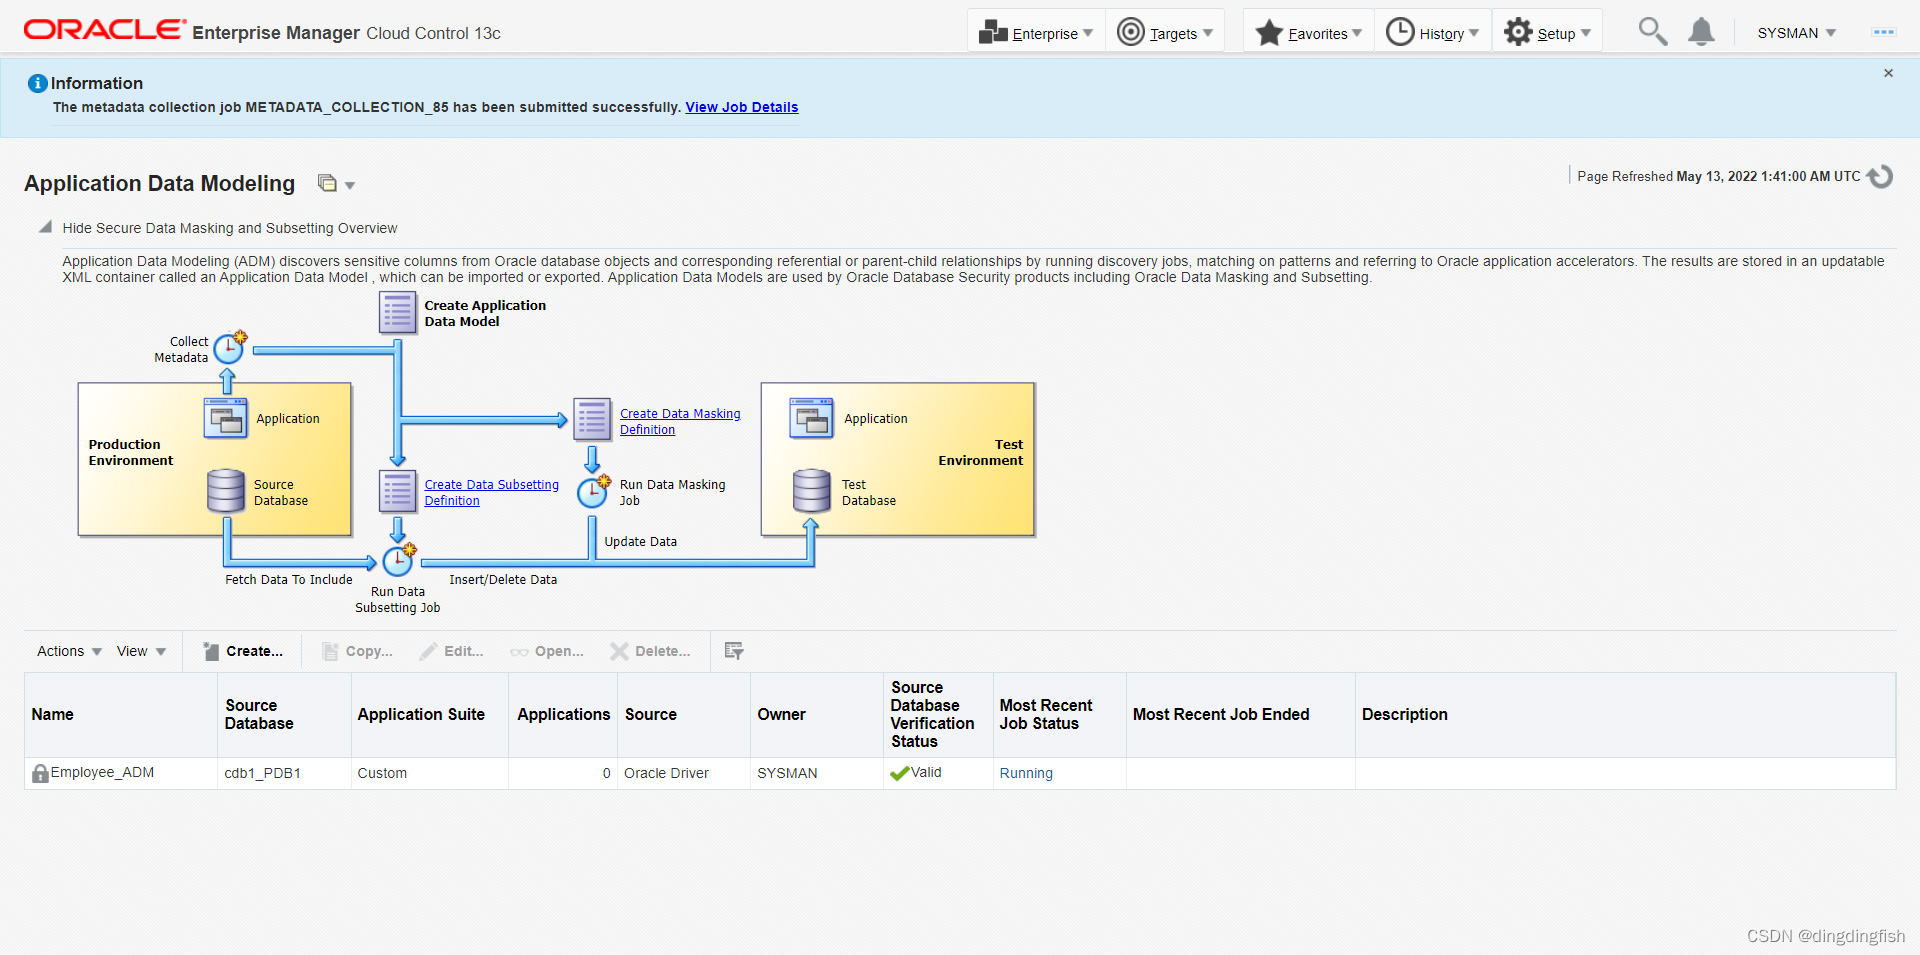1920x955 pixels.
Task: Open the Actions dropdown menu
Action: click(x=69, y=651)
